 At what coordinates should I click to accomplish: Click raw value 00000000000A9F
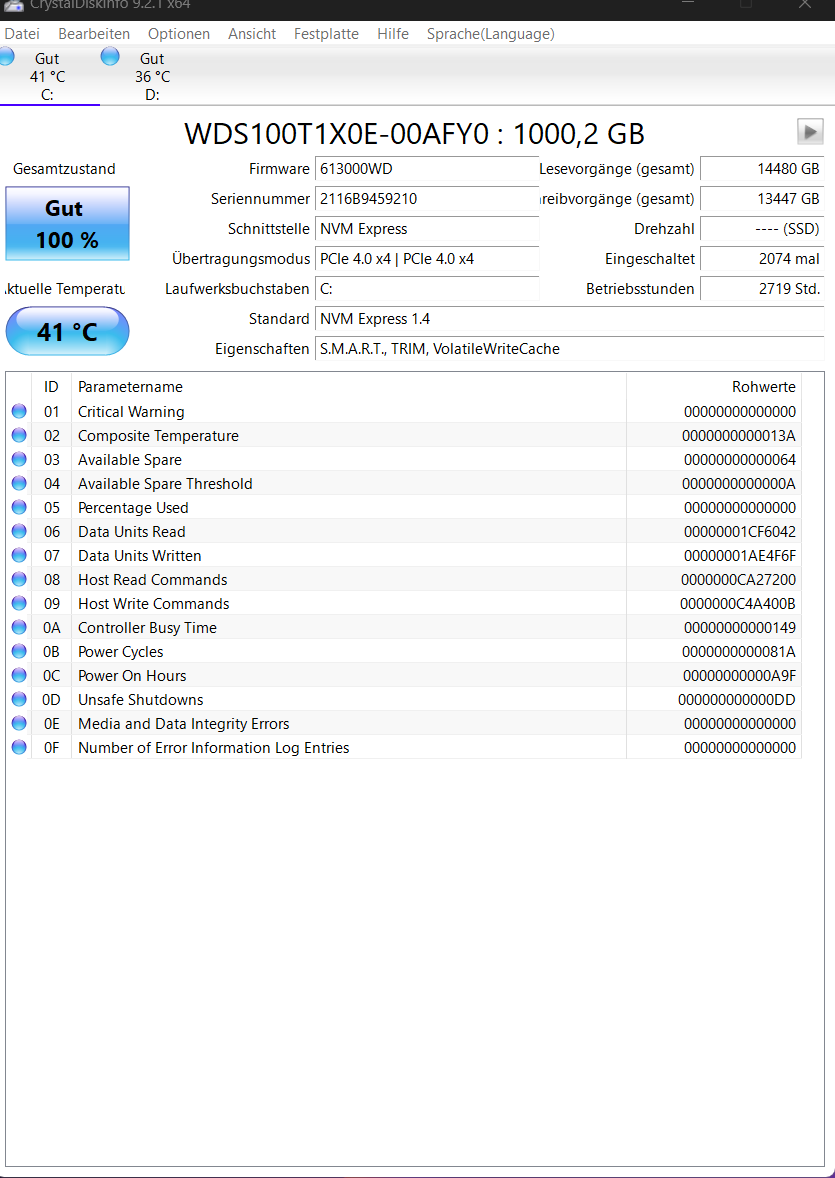click(740, 676)
